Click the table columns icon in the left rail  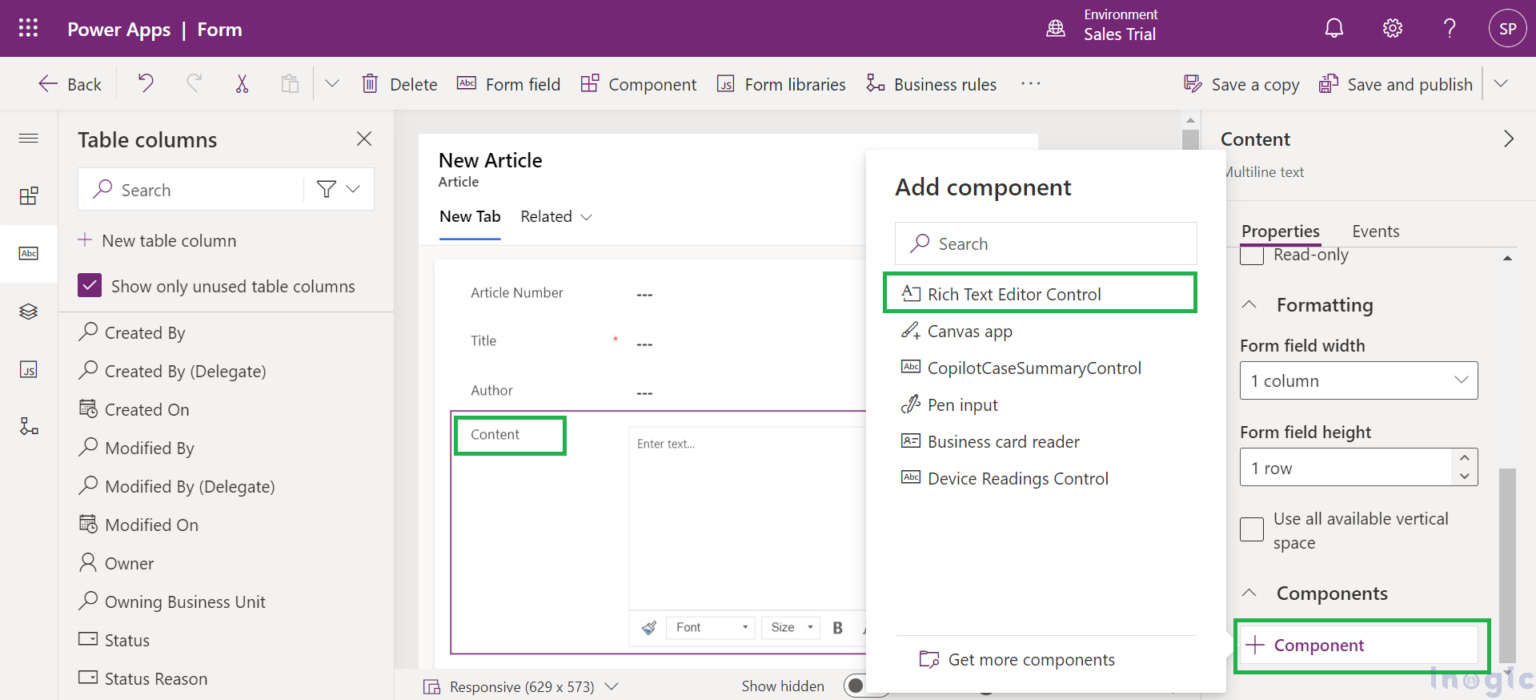click(x=30, y=253)
